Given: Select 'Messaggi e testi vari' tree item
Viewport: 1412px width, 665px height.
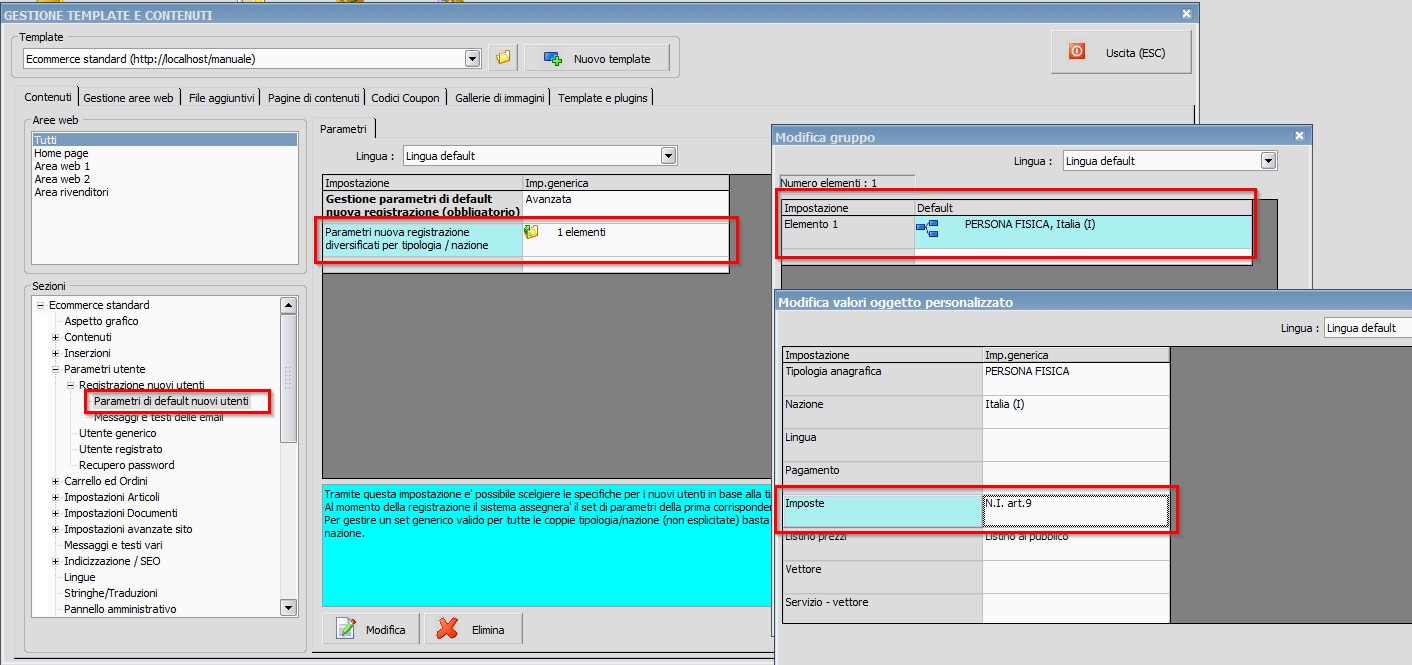Looking at the screenshot, I should pos(113,545).
